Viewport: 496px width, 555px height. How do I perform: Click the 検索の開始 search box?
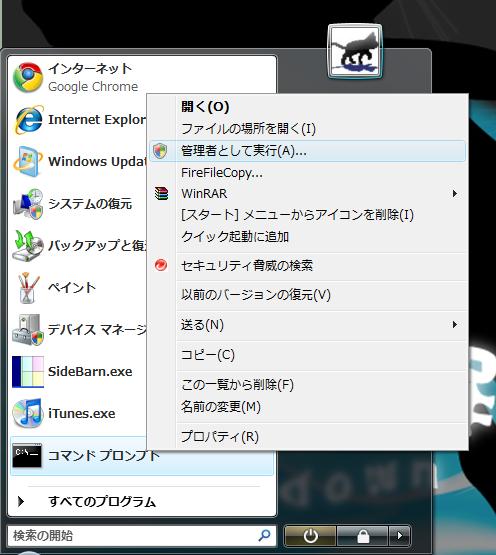coord(142,535)
